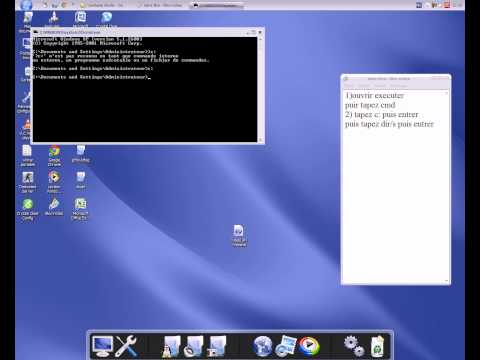Click the 'puir tapez cmd' line in Notepad

click(370, 105)
